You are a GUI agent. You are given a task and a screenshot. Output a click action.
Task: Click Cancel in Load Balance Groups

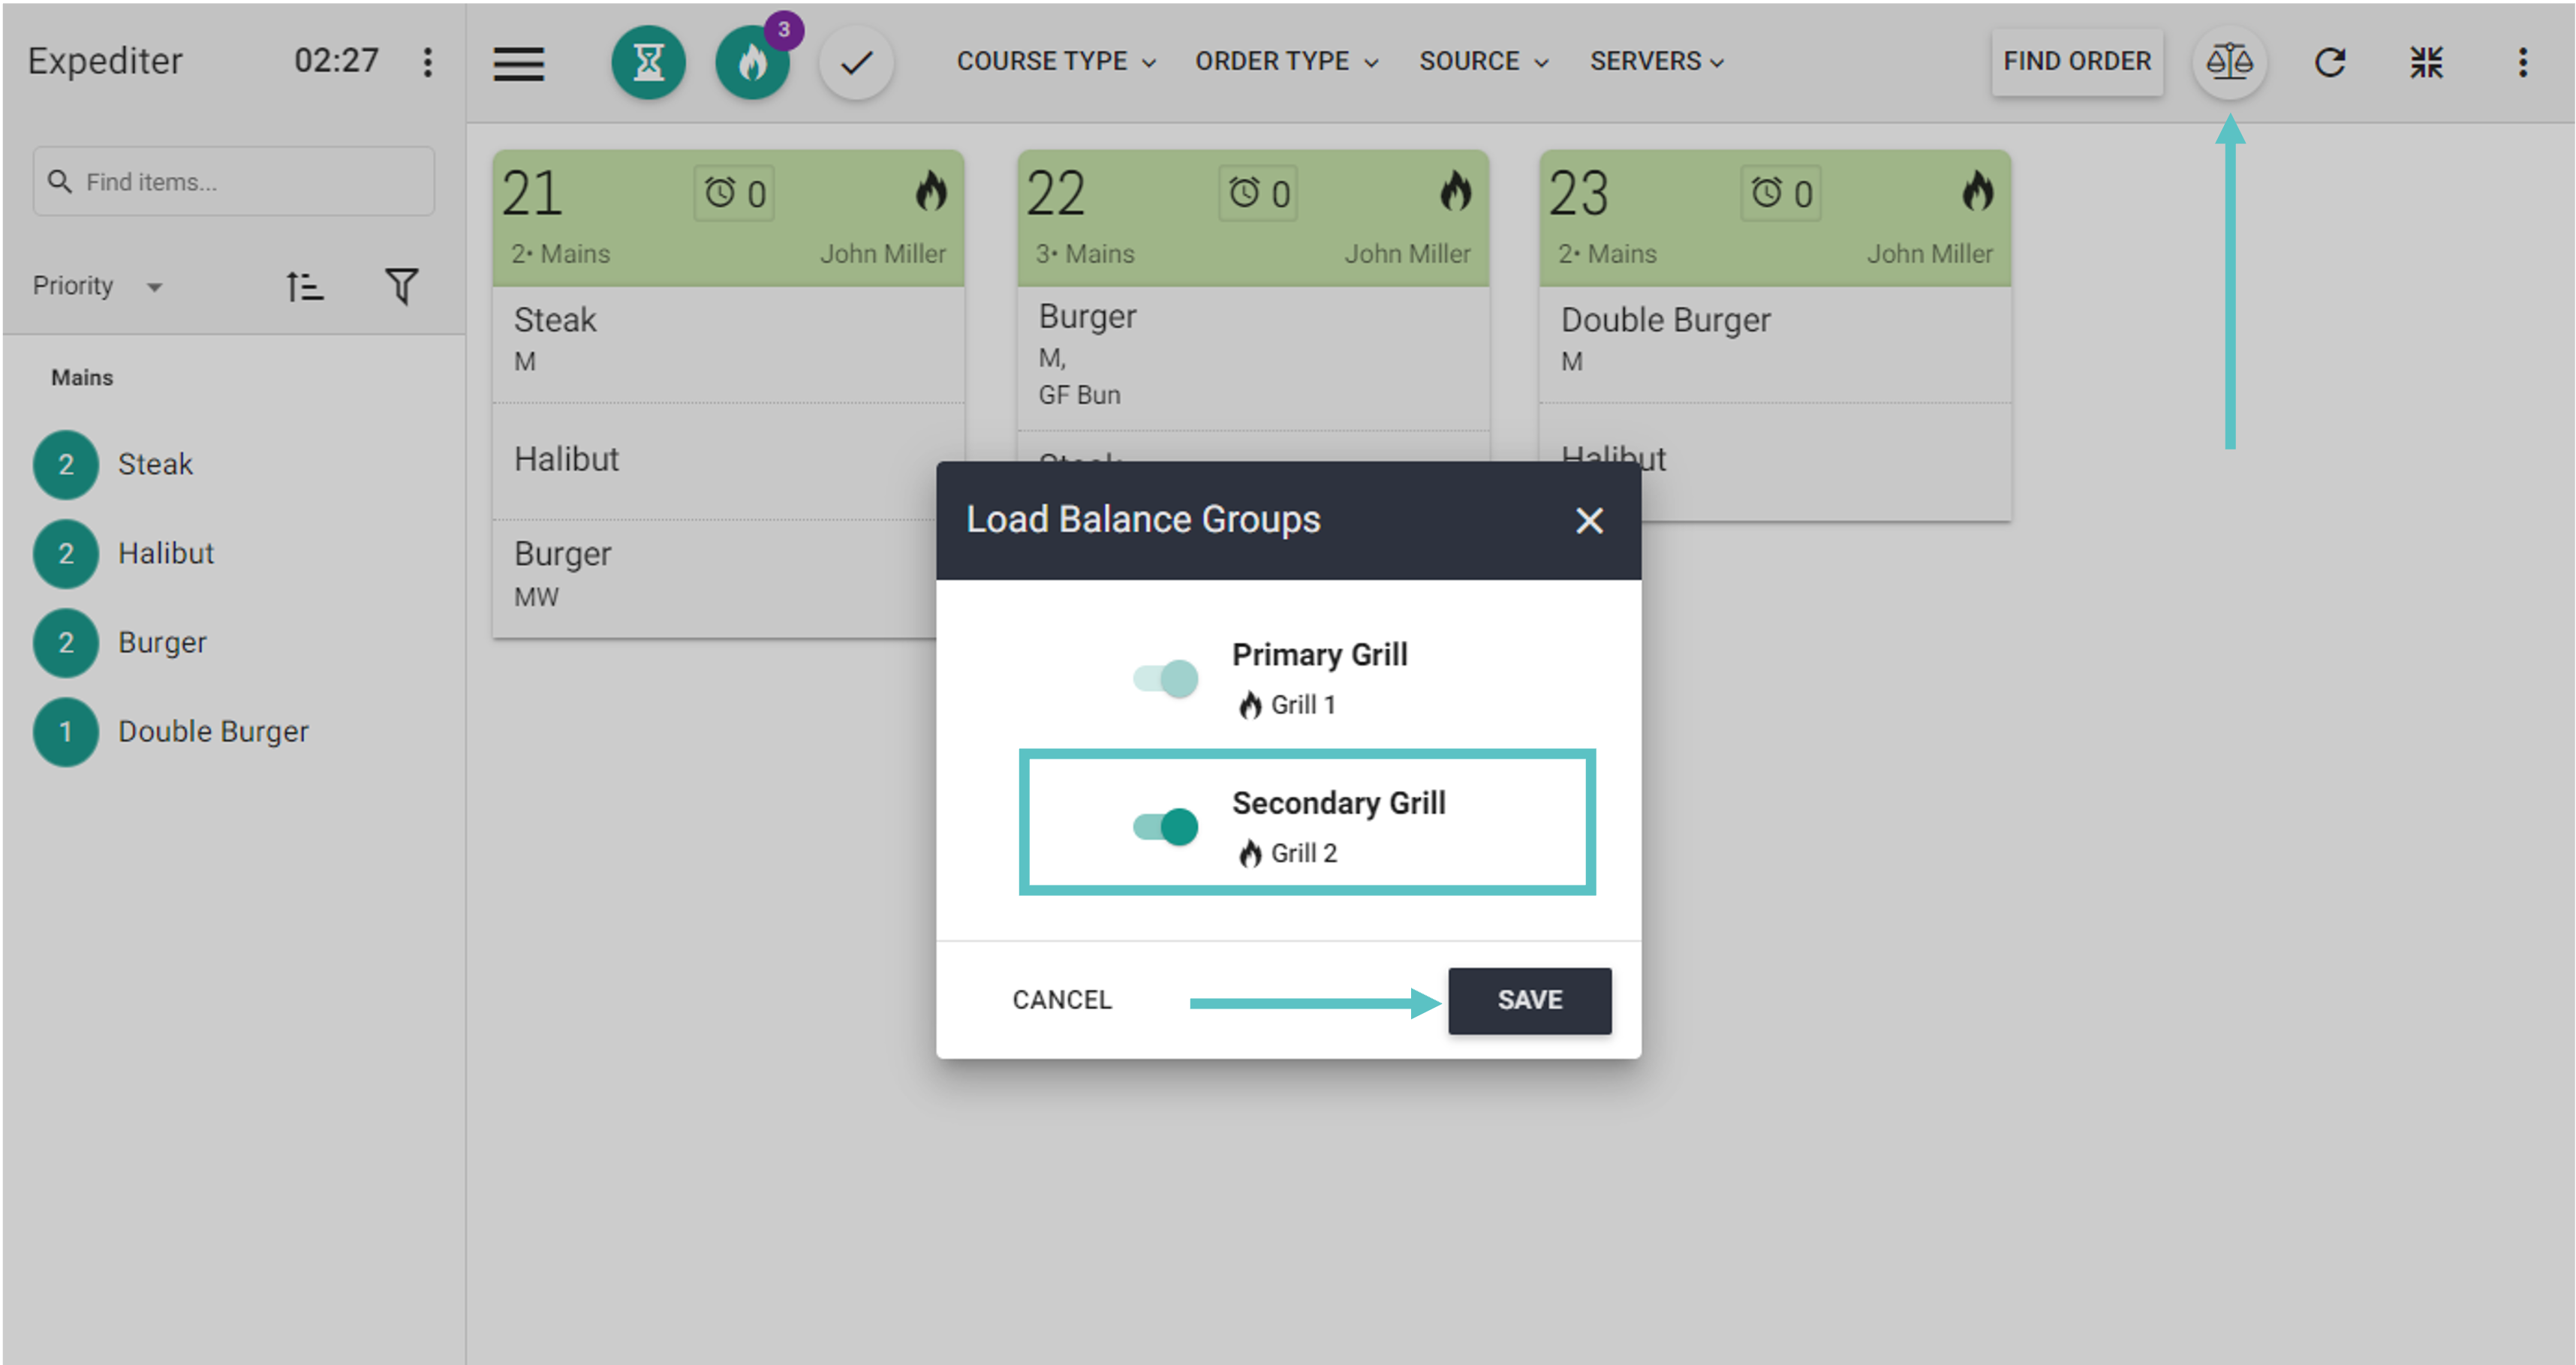pyautogui.click(x=1061, y=999)
